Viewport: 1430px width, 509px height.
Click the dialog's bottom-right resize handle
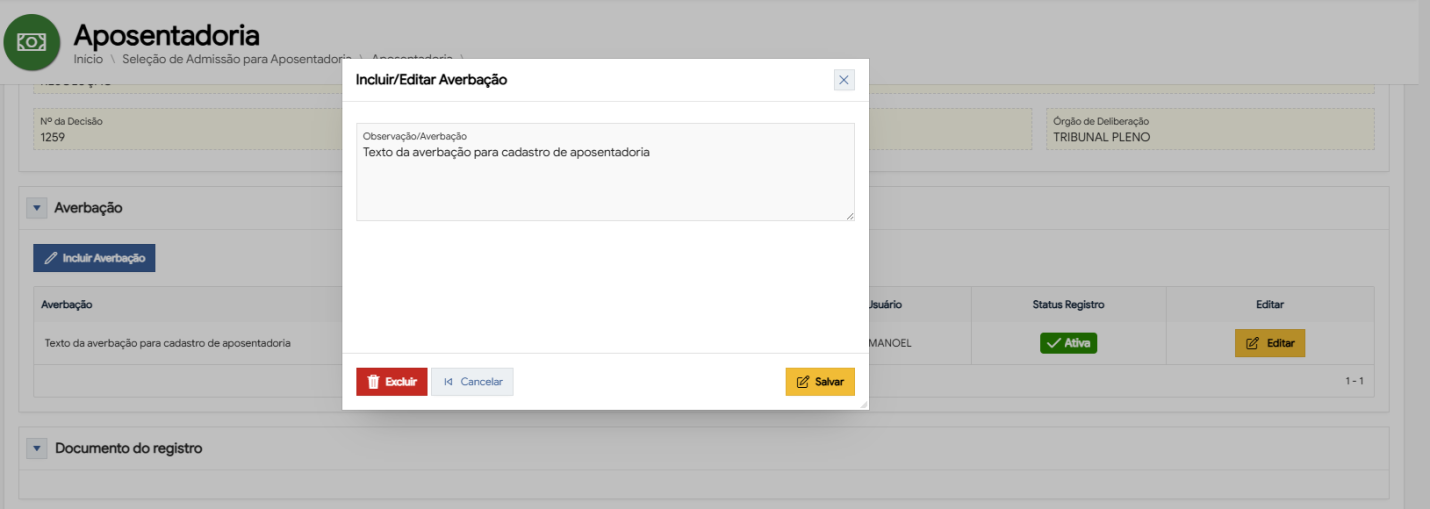863,404
